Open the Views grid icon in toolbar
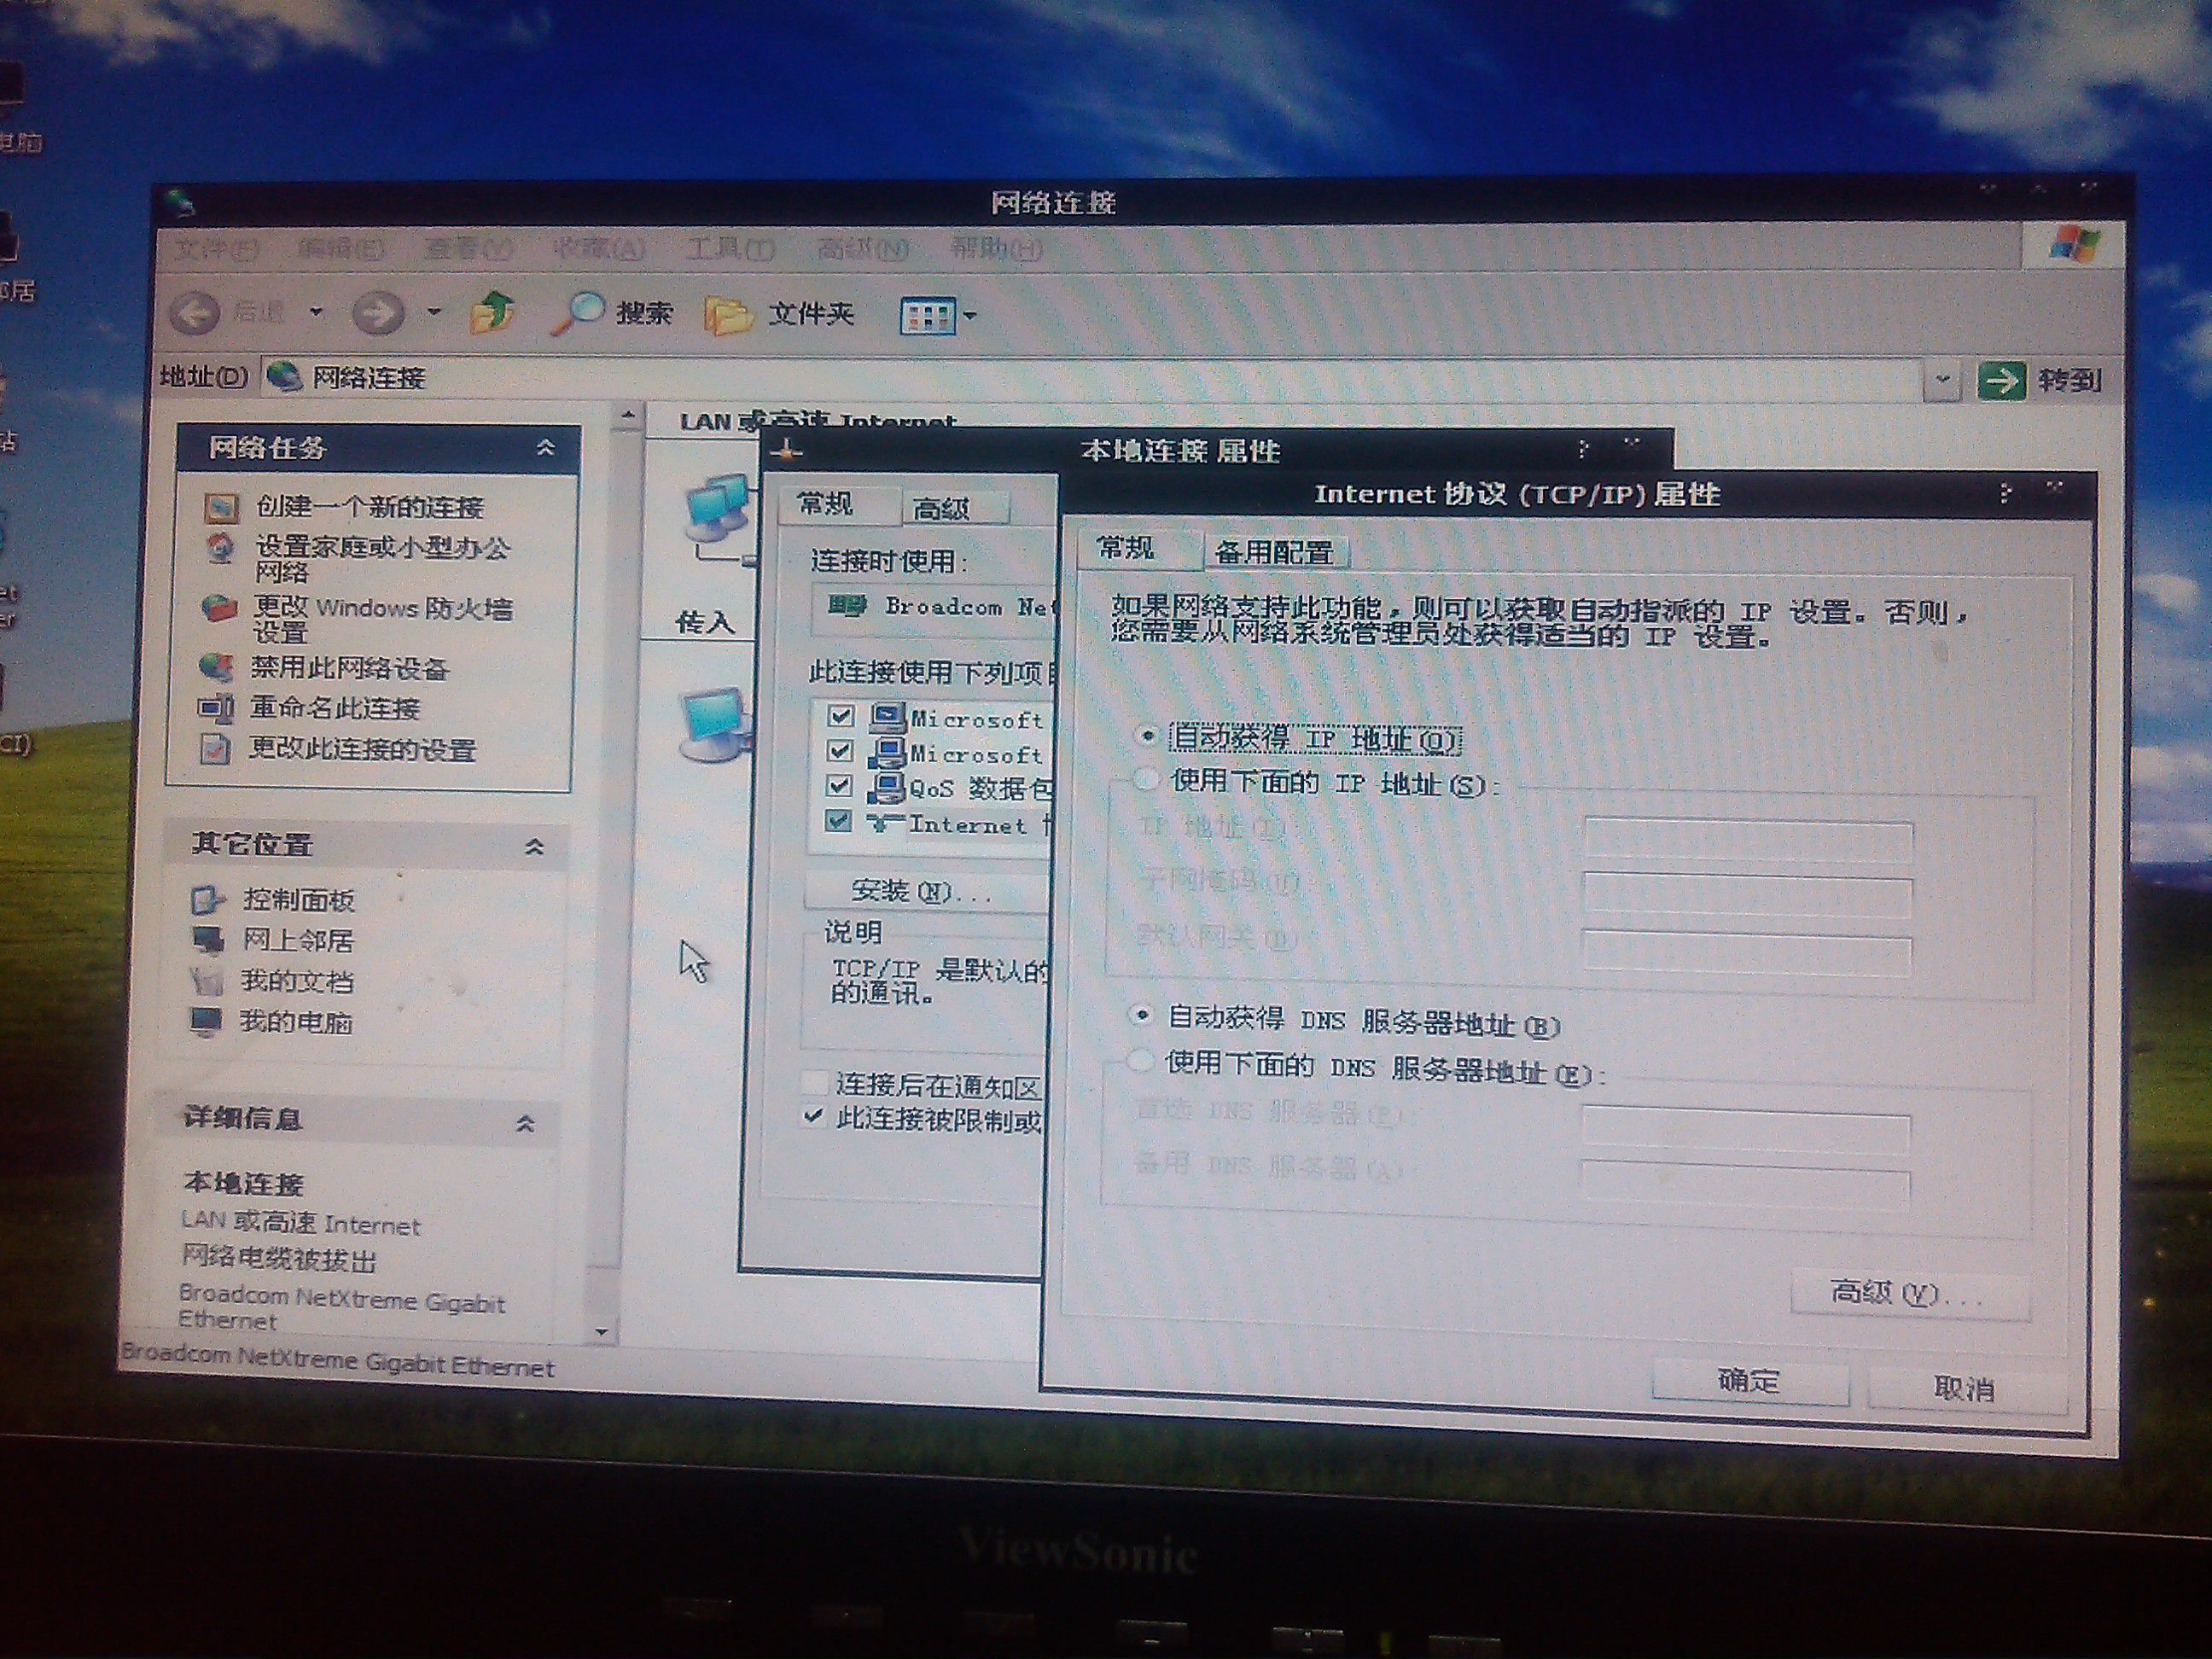This screenshot has height=1659, width=2212. click(927, 317)
